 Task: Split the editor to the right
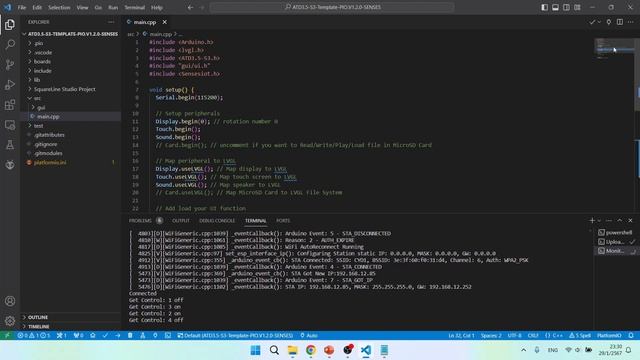click(620, 22)
